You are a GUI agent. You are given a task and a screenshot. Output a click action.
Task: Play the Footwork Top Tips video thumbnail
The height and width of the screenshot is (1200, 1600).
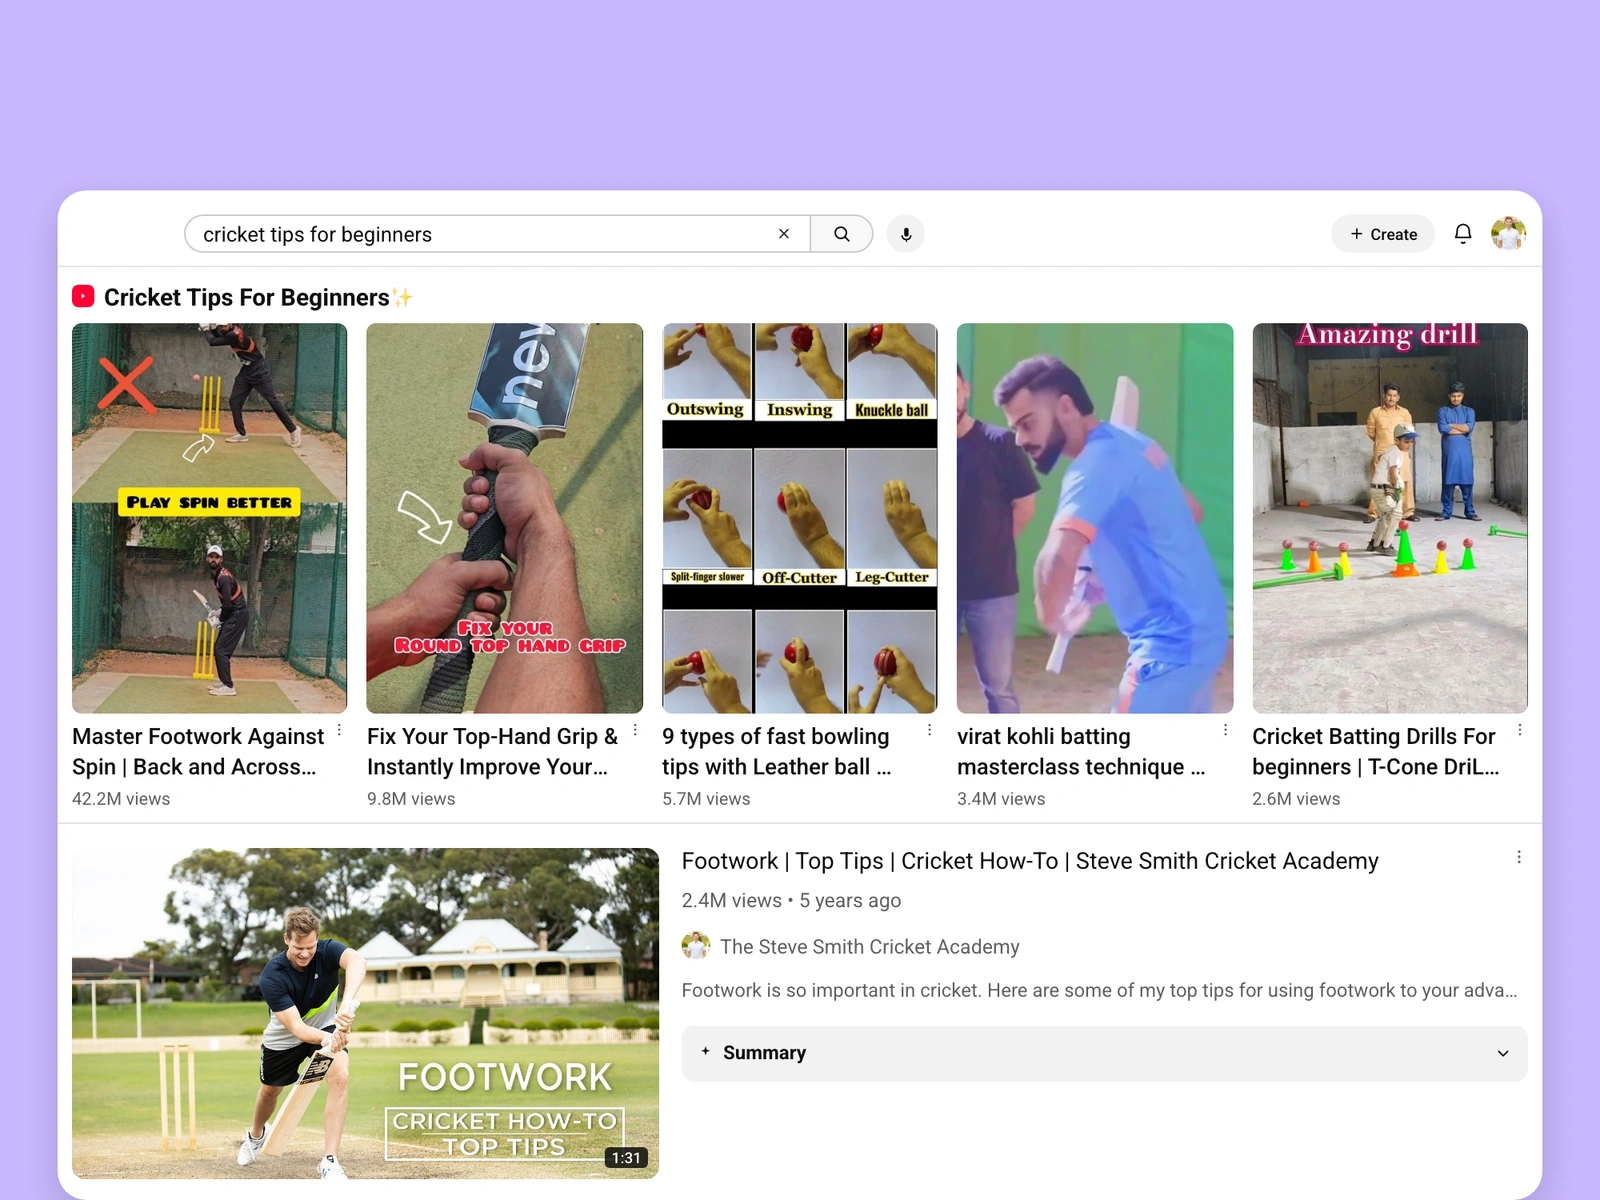365,1013
